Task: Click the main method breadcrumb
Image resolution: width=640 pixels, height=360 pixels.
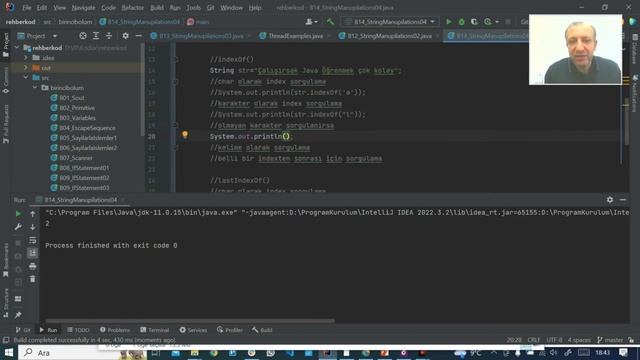Action: (198, 22)
